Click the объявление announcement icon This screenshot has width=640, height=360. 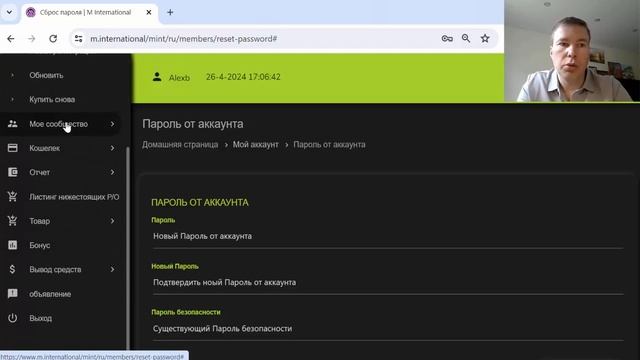13,293
